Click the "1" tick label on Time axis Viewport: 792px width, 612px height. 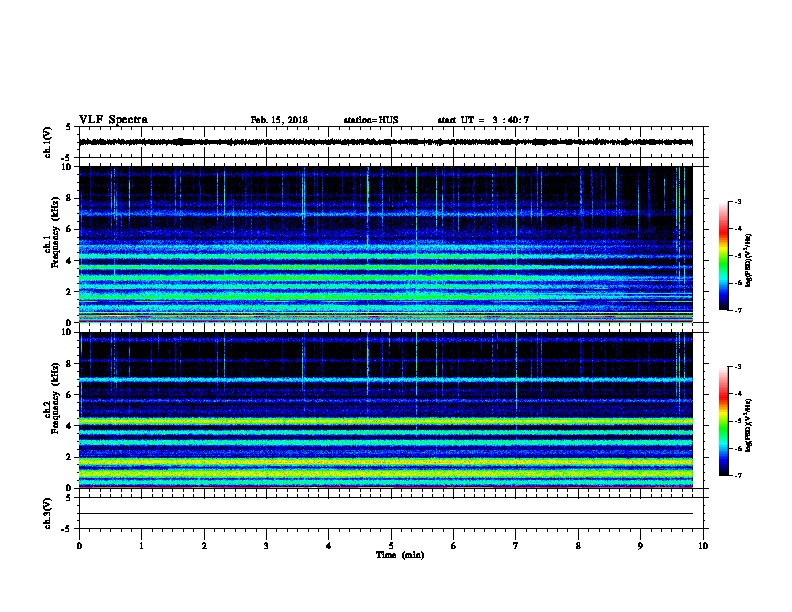click(141, 546)
